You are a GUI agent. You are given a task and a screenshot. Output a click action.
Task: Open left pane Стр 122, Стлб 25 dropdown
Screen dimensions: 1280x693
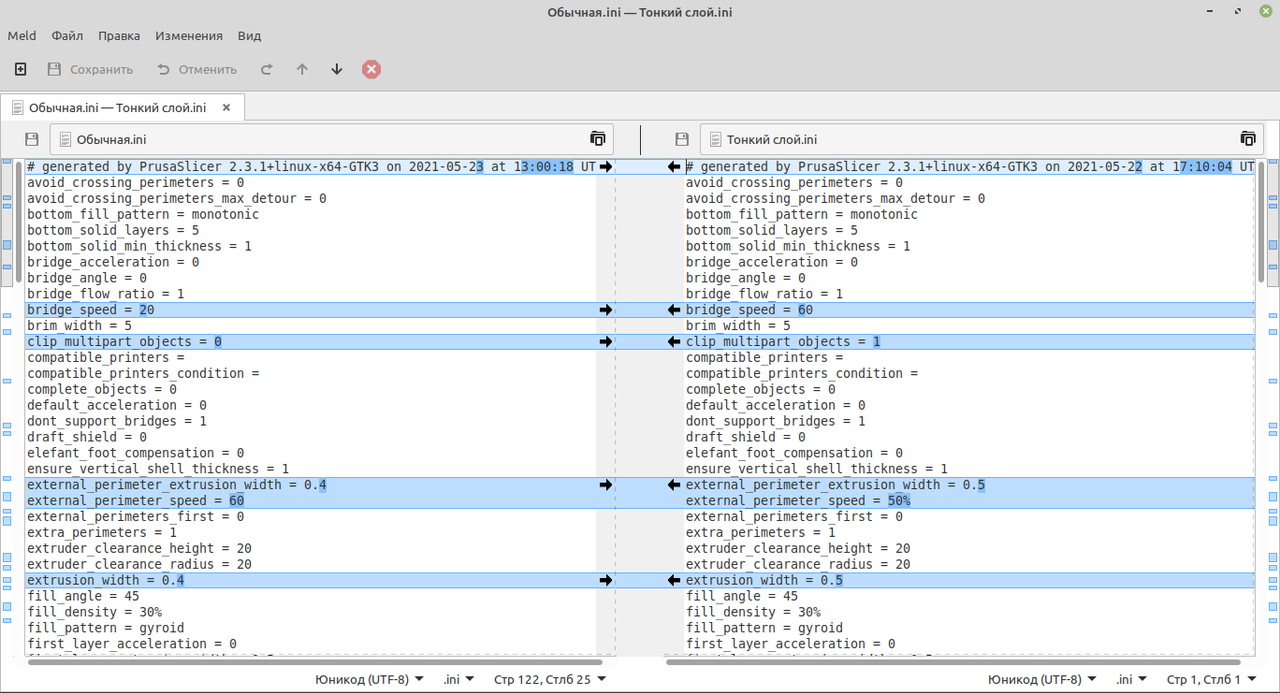(550, 680)
